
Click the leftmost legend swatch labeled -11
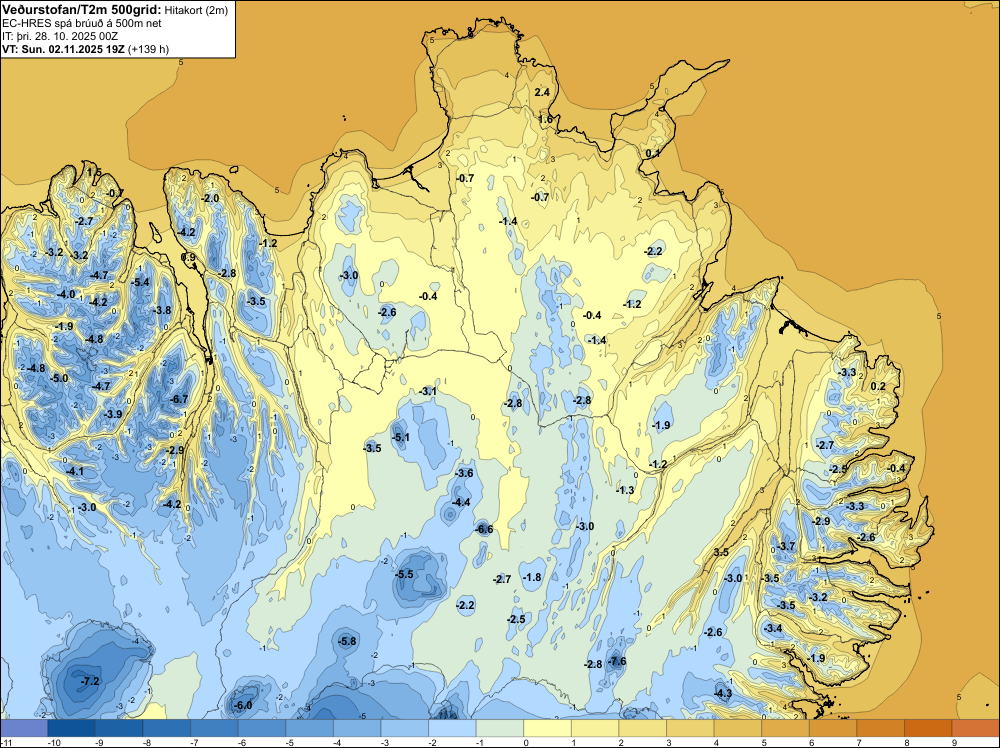(24, 728)
